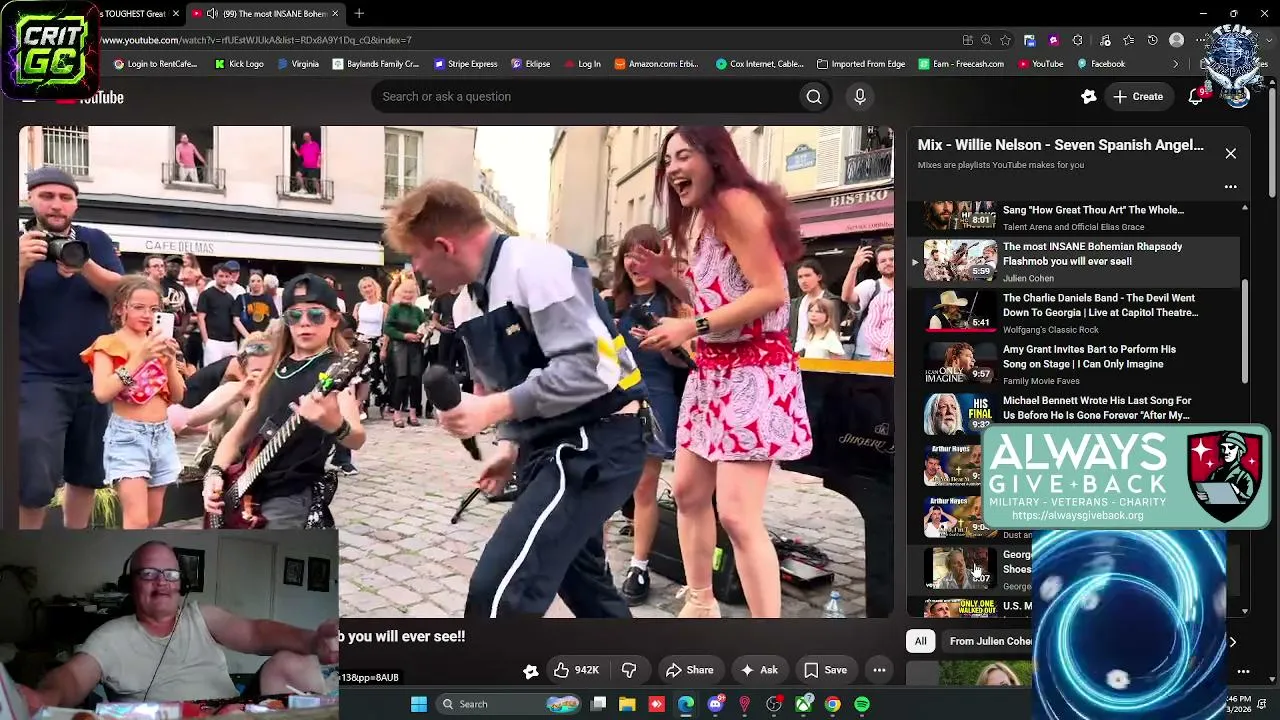Add this page to browser favorites star

pos(1005,40)
